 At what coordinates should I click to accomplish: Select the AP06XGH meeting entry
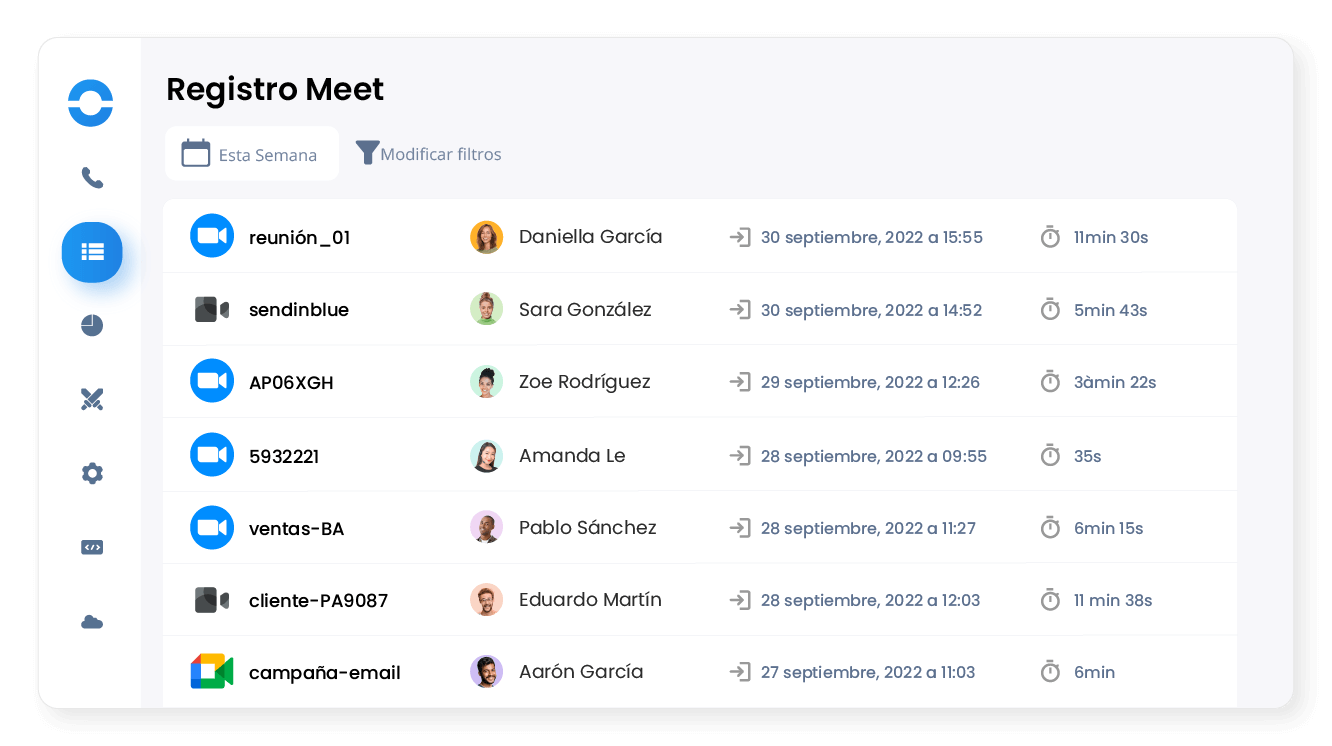click(x=291, y=382)
